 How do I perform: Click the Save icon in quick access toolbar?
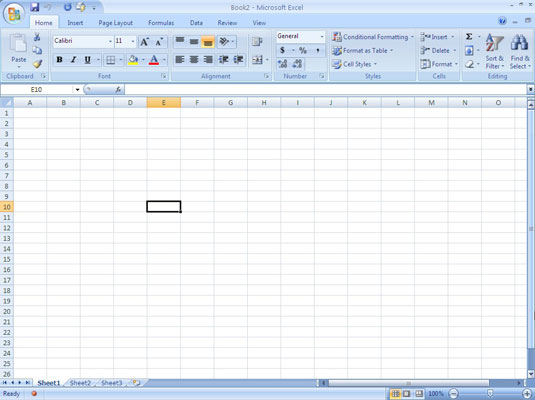pyautogui.click(x=35, y=7)
